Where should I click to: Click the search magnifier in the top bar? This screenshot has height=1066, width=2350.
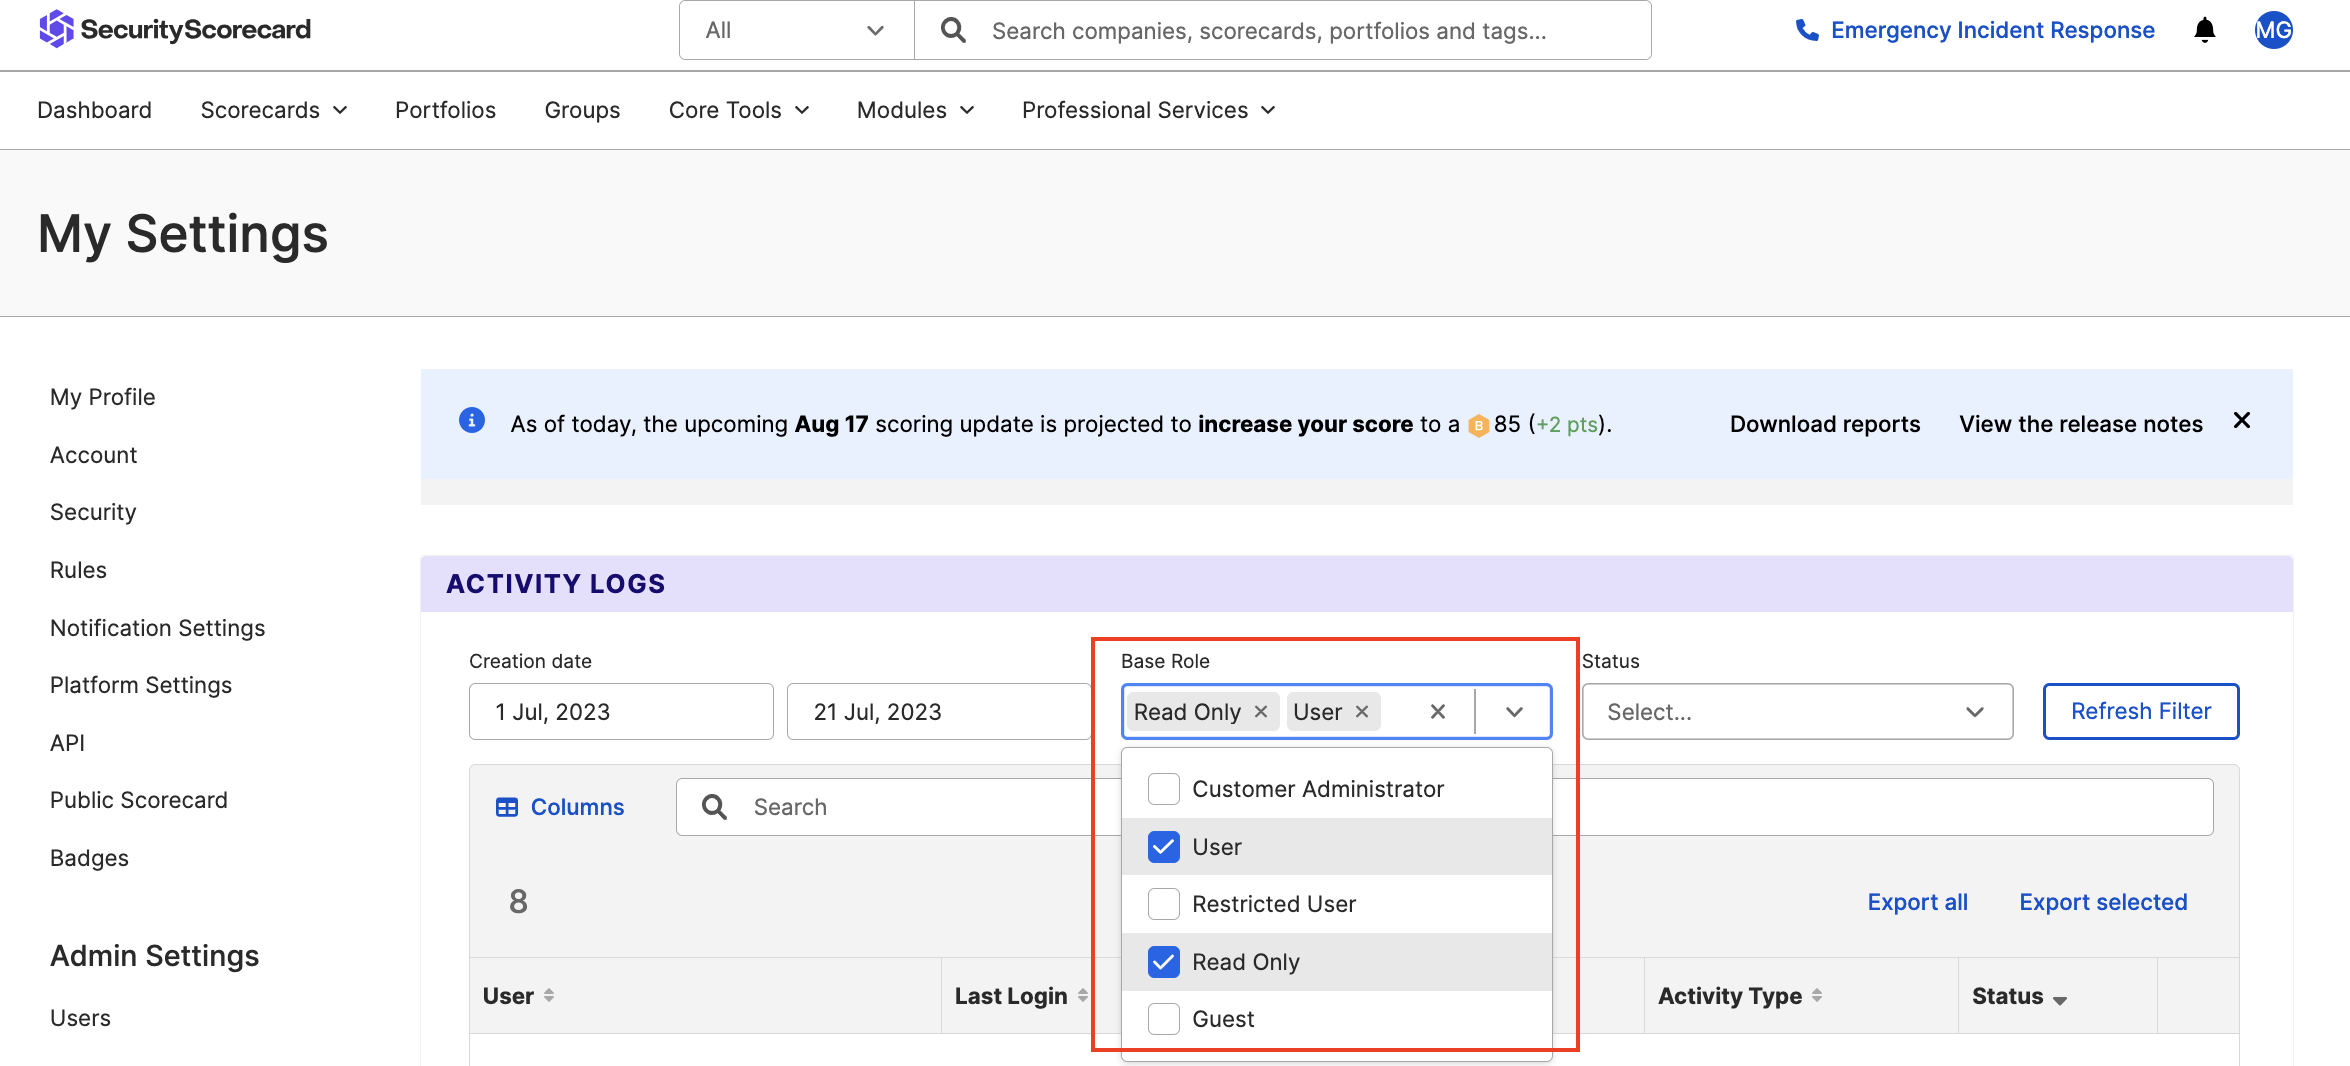pyautogui.click(x=952, y=30)
